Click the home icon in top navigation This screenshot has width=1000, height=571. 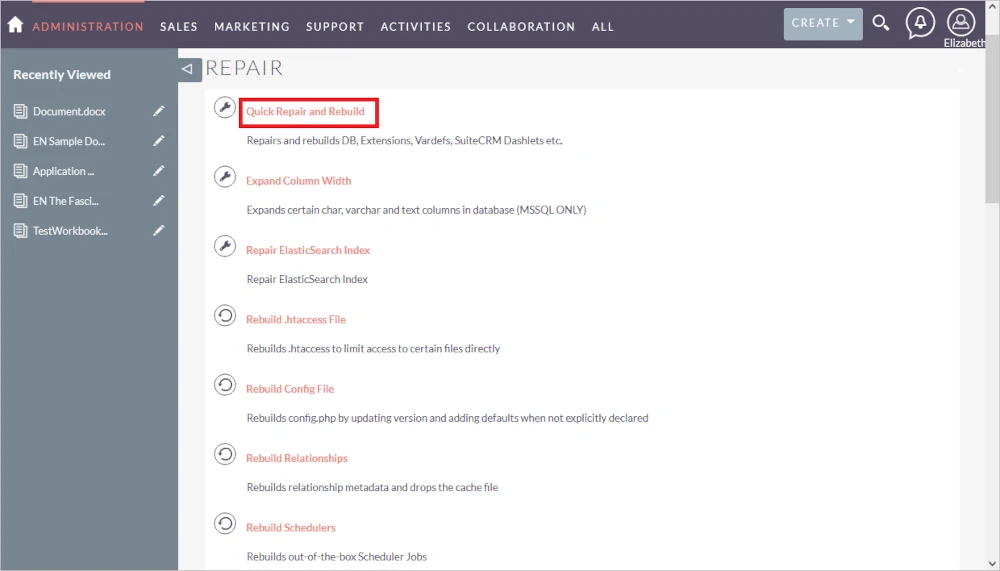point(15,25)
